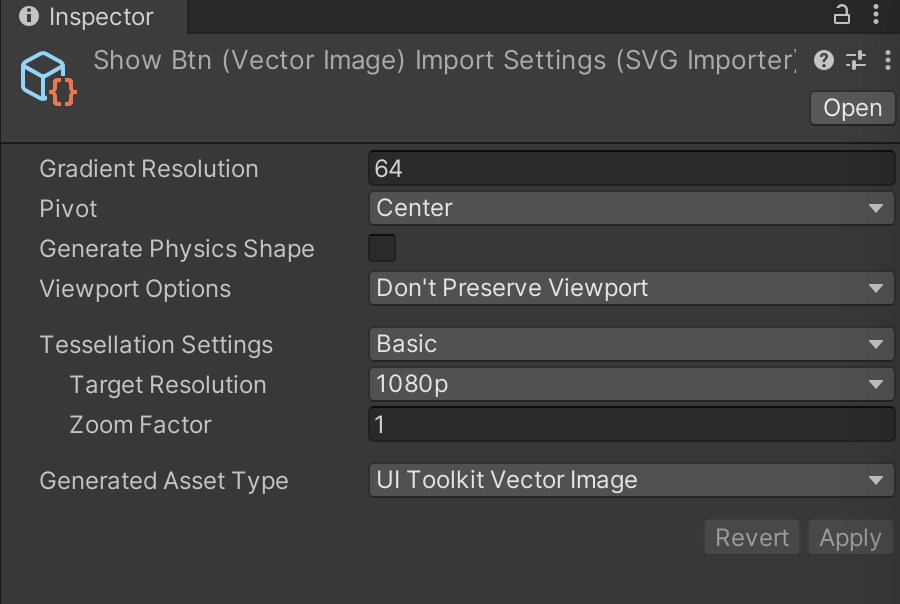The width and height of the screenshot is (900, 604).
Task: Expand Viewport Options dropdown
Action: [630, 288]
